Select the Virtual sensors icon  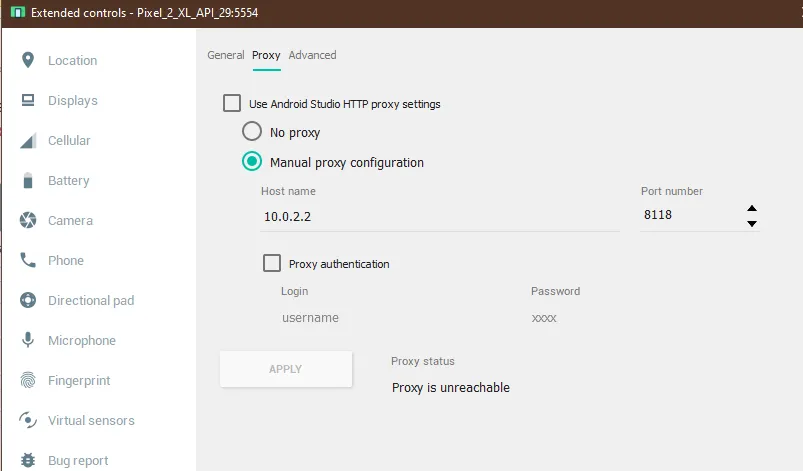tap(28, 420)
